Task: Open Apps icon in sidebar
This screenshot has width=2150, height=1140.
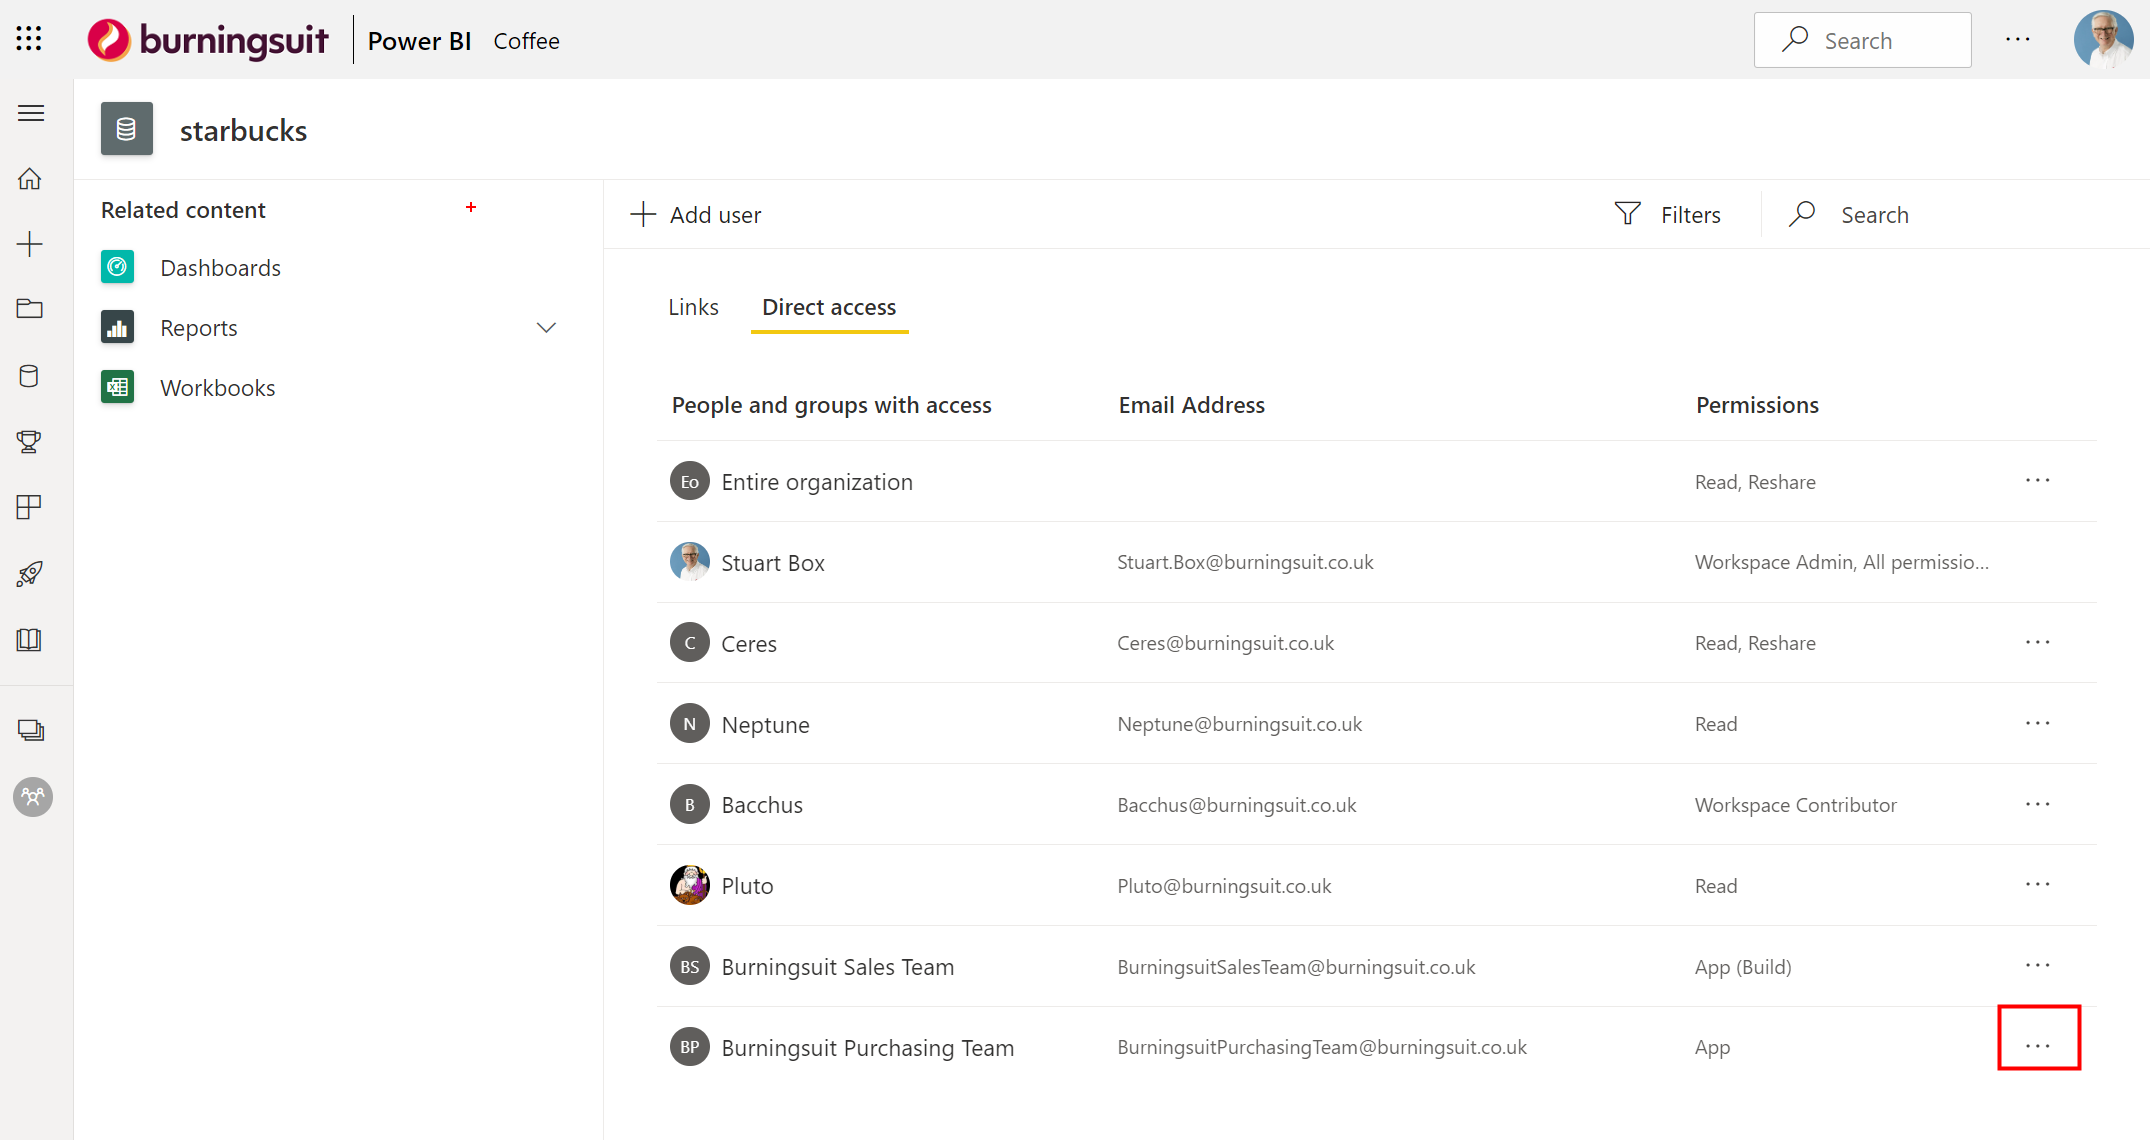Action: click(30, 507)
